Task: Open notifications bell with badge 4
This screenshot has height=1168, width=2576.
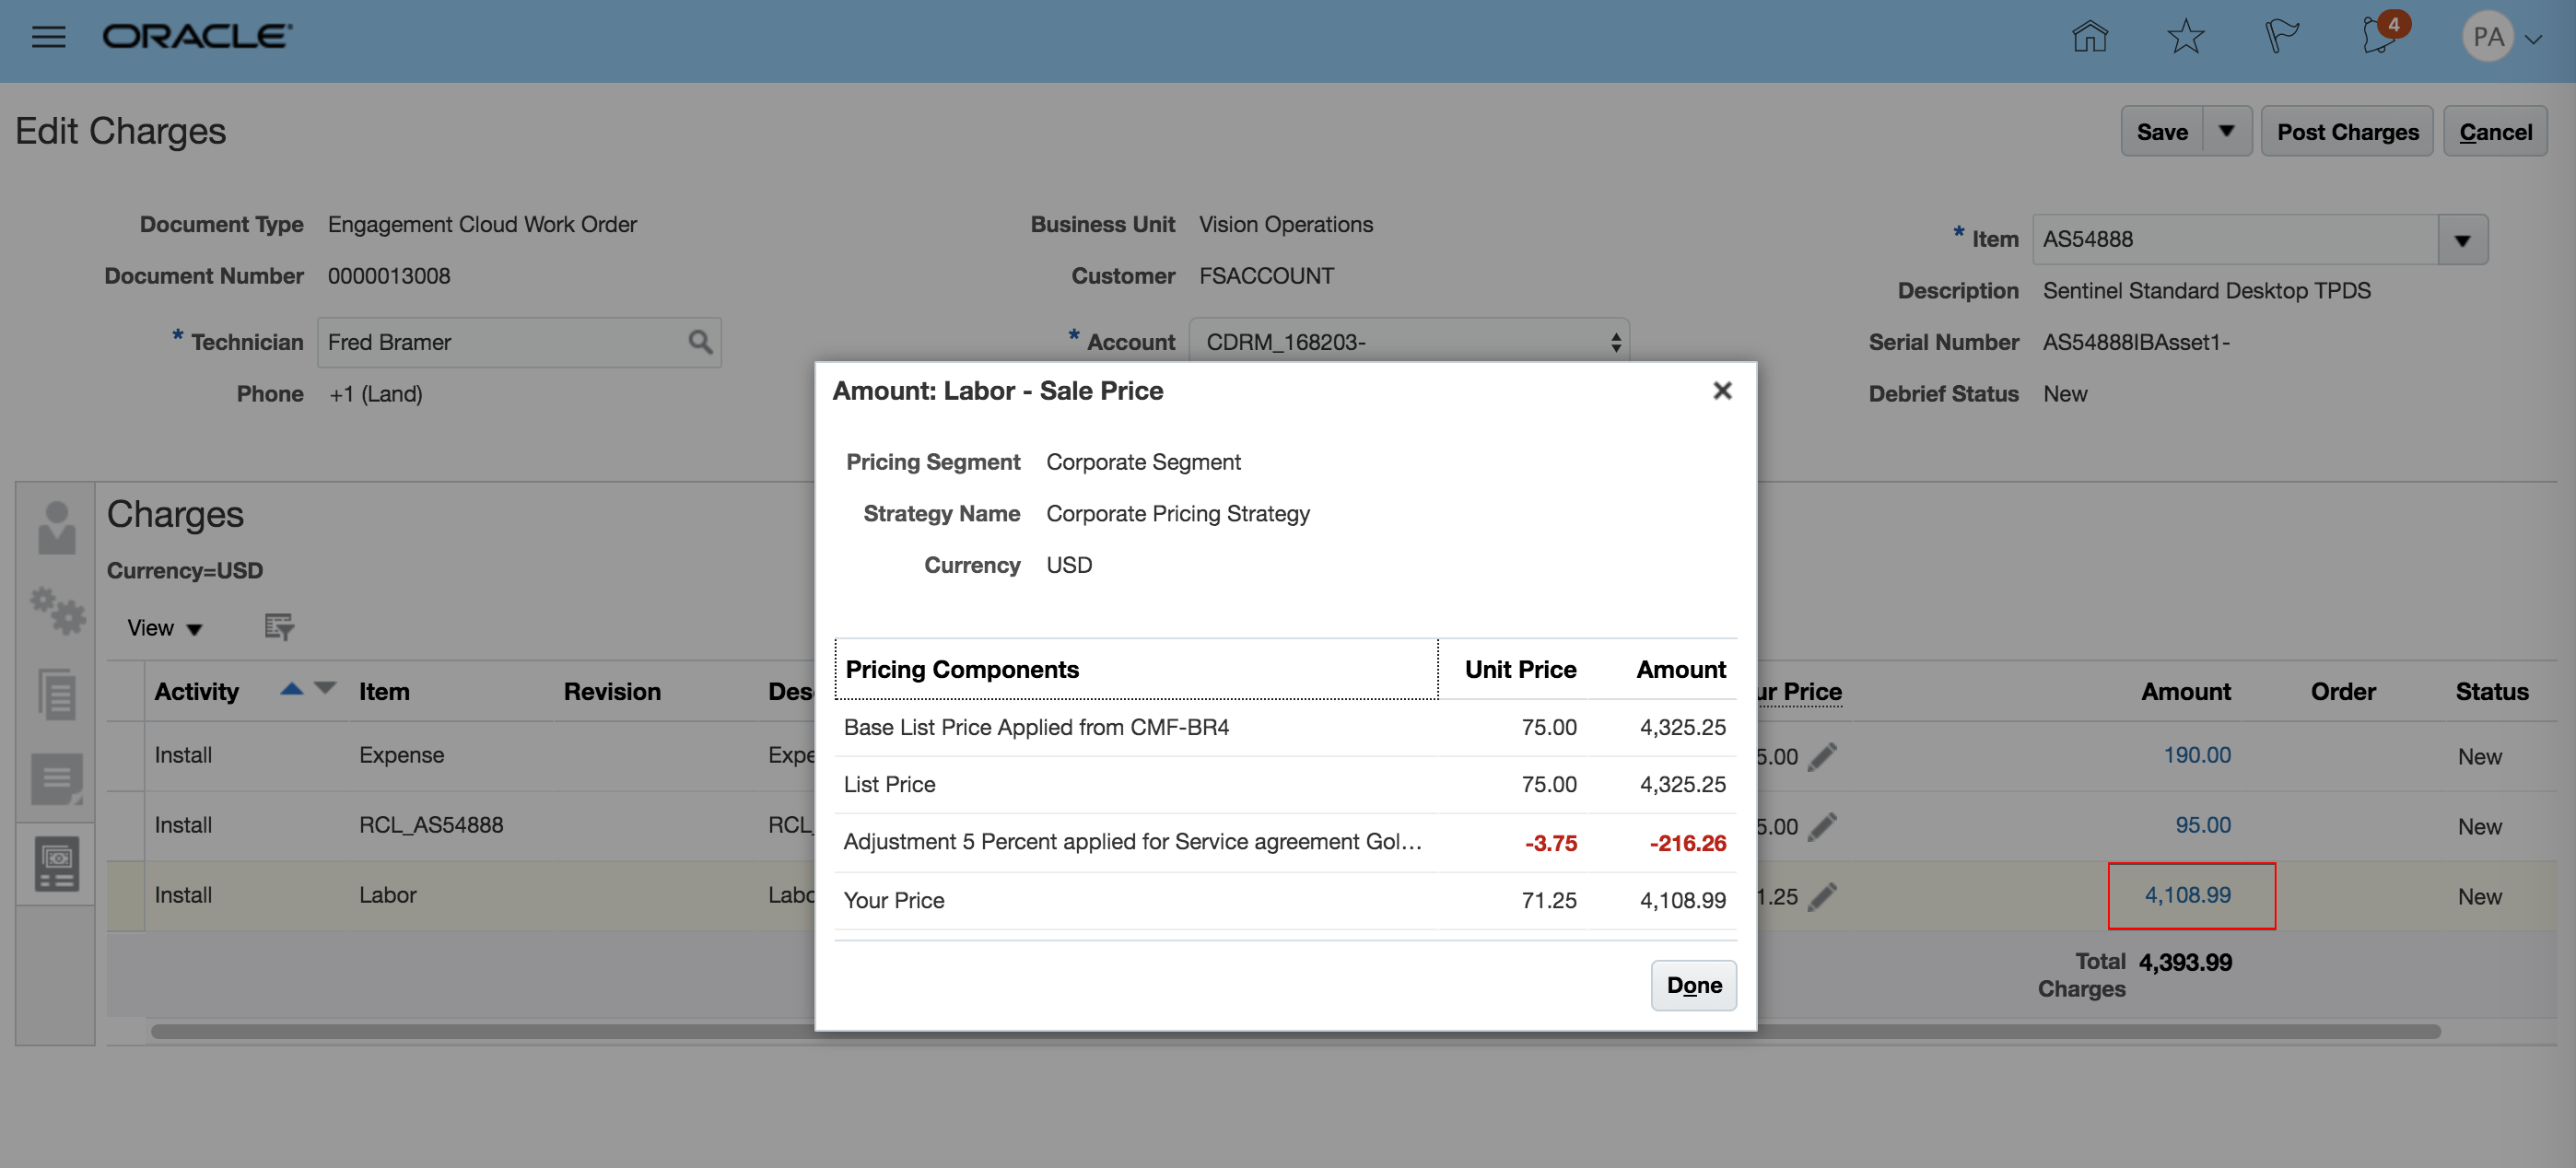Action: coord(2379,37)
